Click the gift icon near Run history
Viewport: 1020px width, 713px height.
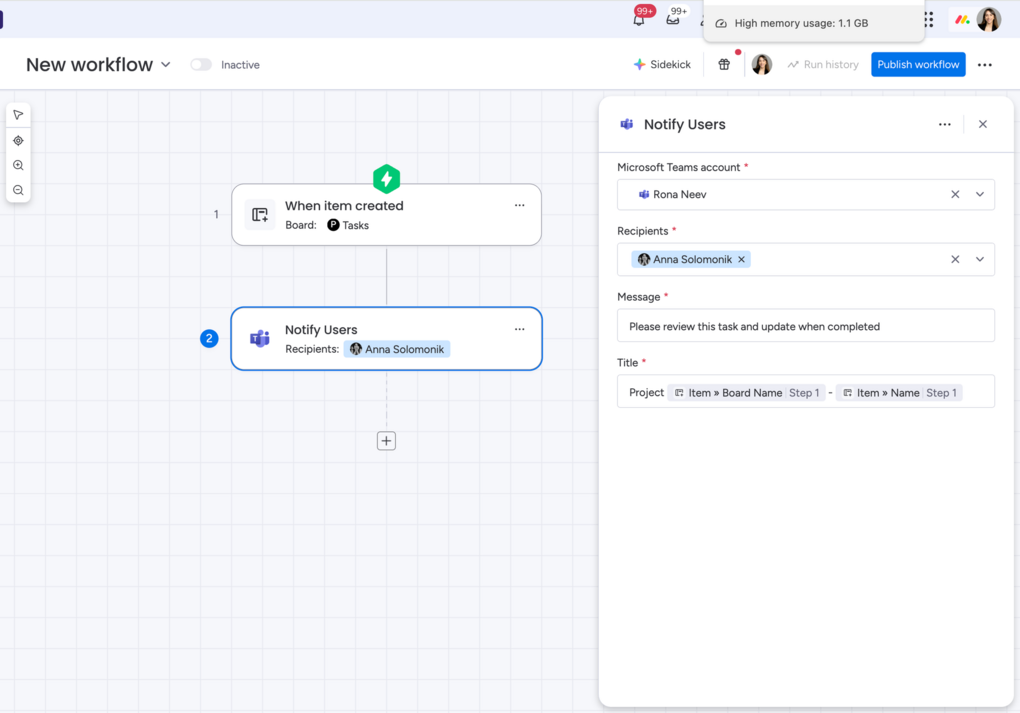click(x=724, y=63)
